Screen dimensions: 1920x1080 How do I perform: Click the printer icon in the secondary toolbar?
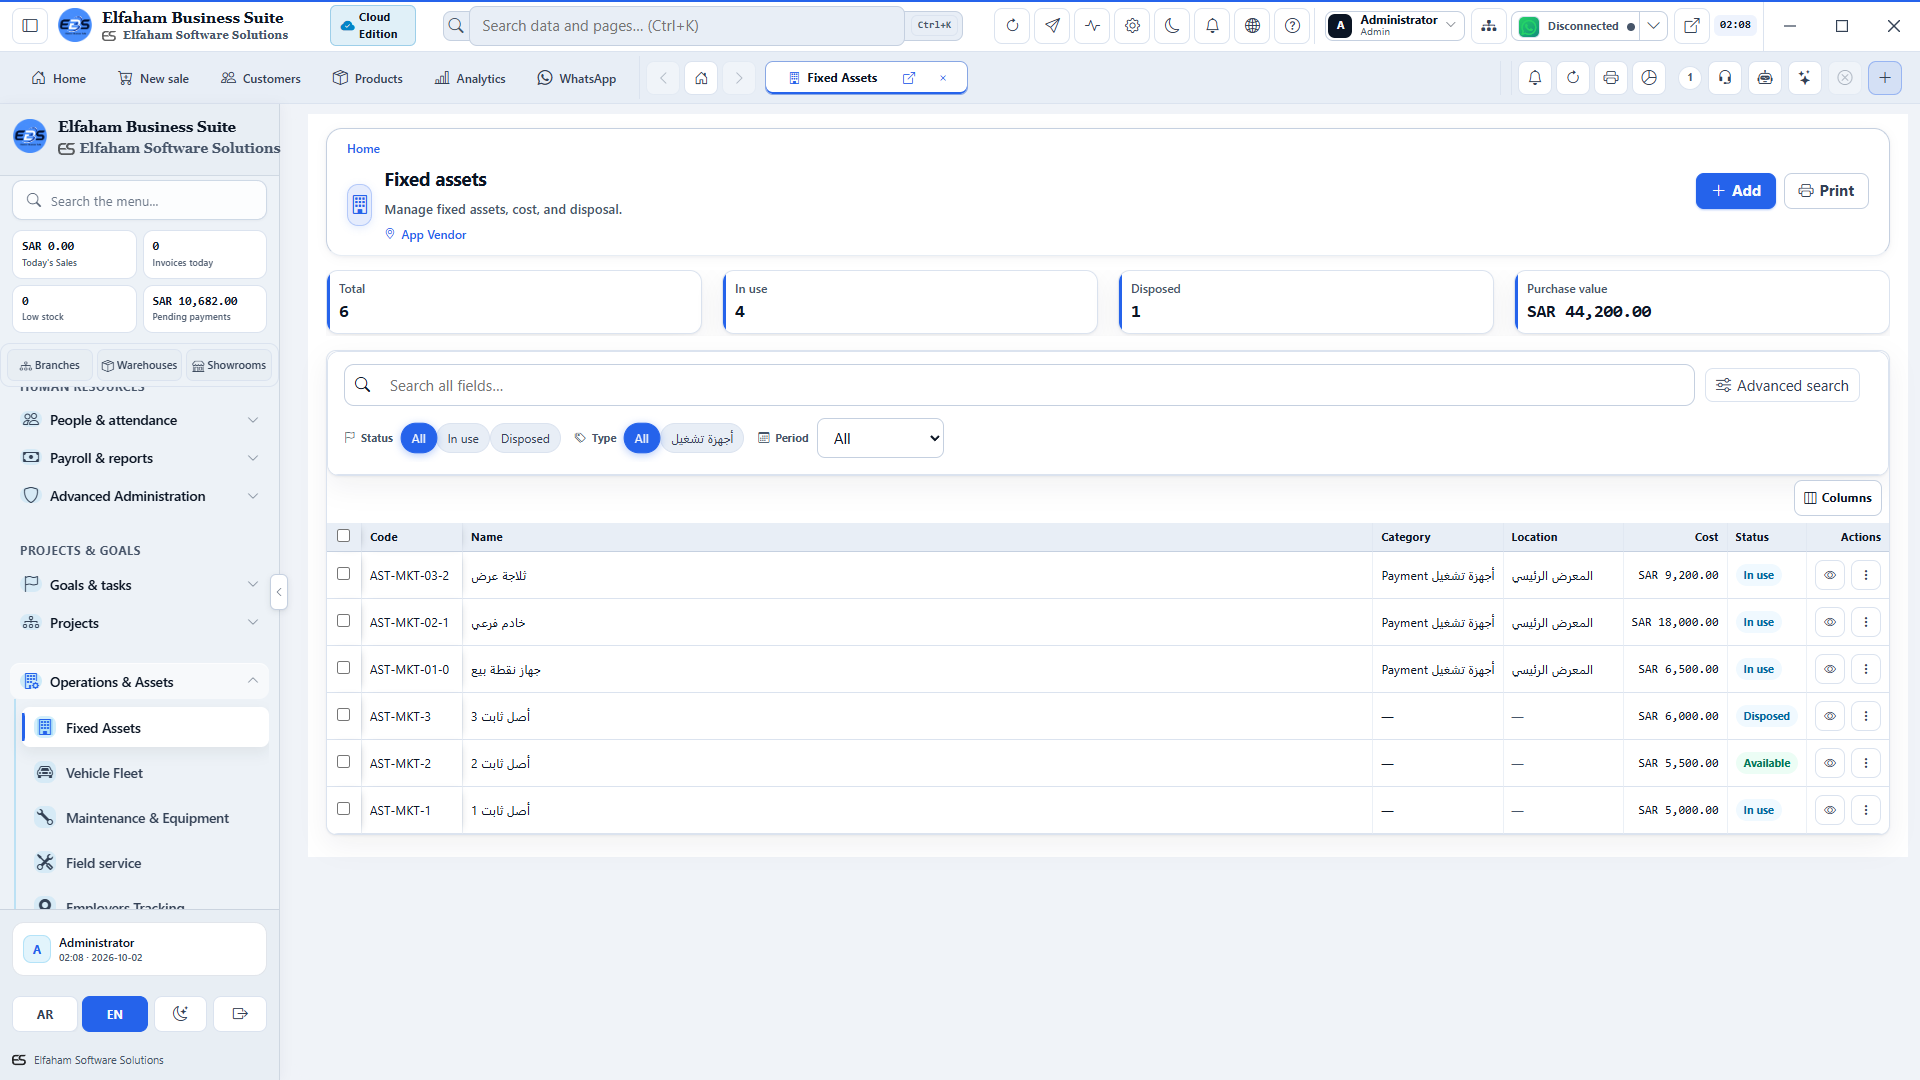pos(1611,78)
